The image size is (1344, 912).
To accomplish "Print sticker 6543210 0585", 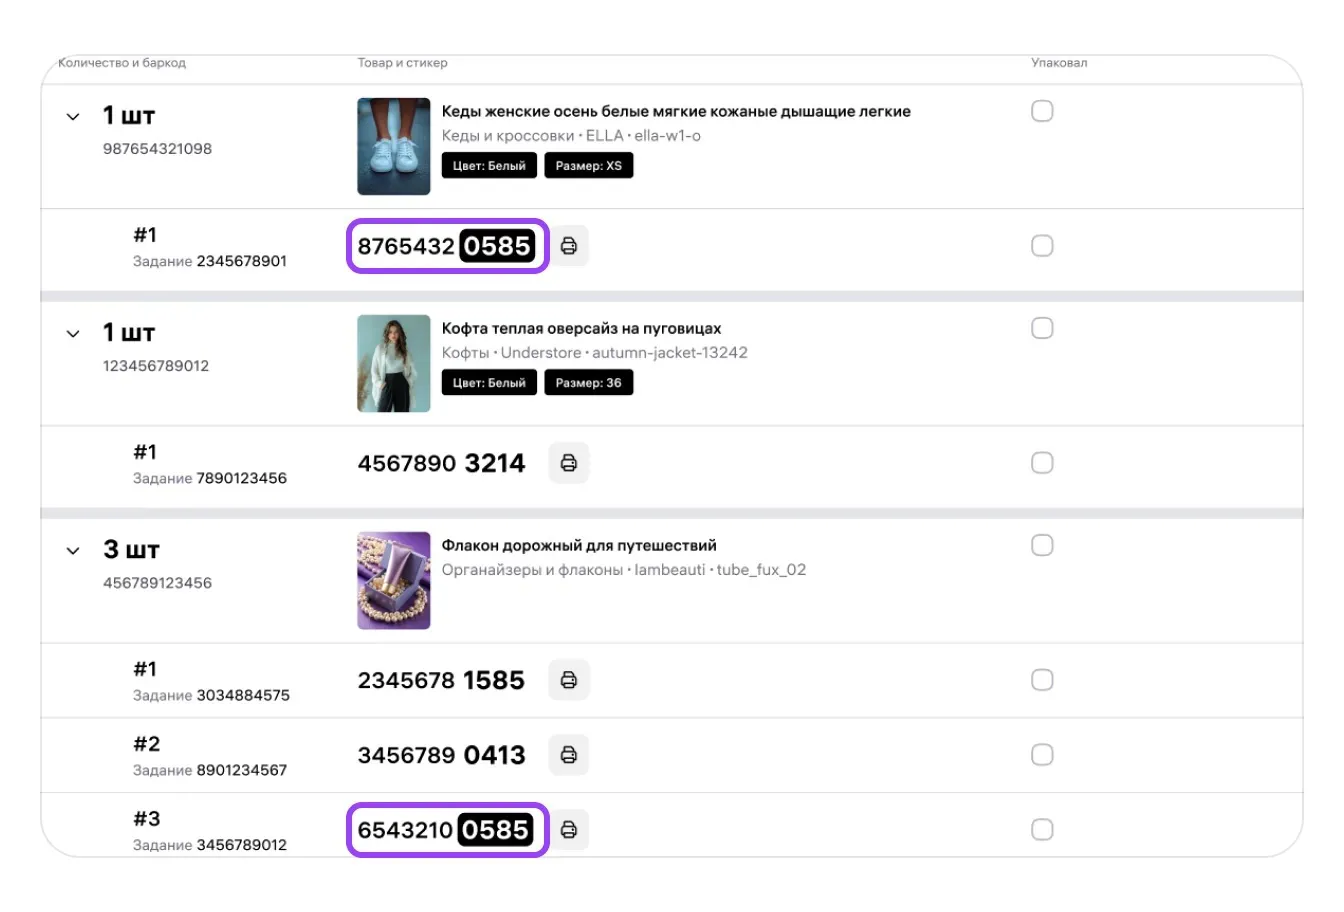I will tap(569, 830).
